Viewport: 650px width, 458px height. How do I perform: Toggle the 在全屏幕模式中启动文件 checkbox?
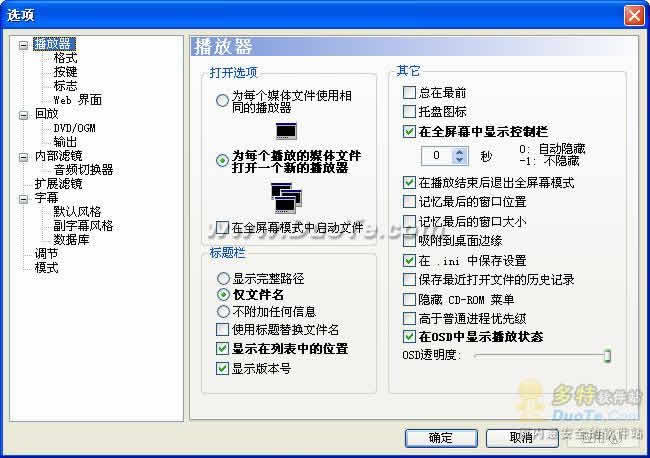(223, 227)
